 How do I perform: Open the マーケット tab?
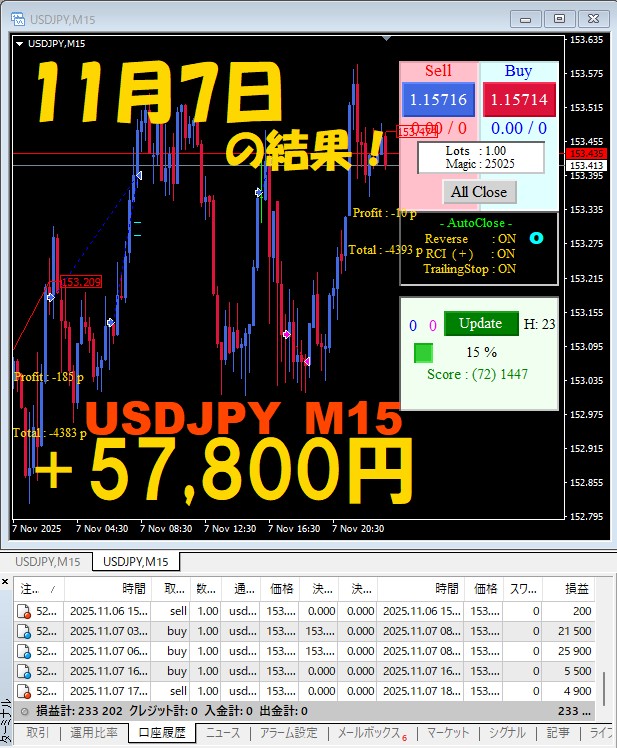tap(448, 732)
